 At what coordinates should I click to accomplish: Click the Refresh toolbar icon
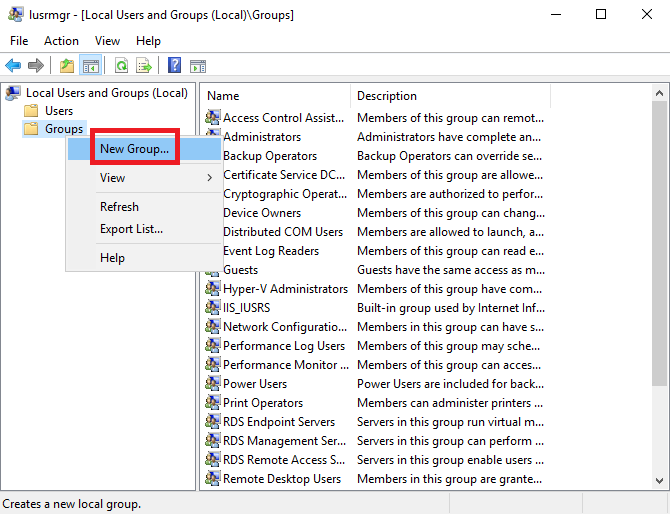pyautogui.click(x=121, y=66)
